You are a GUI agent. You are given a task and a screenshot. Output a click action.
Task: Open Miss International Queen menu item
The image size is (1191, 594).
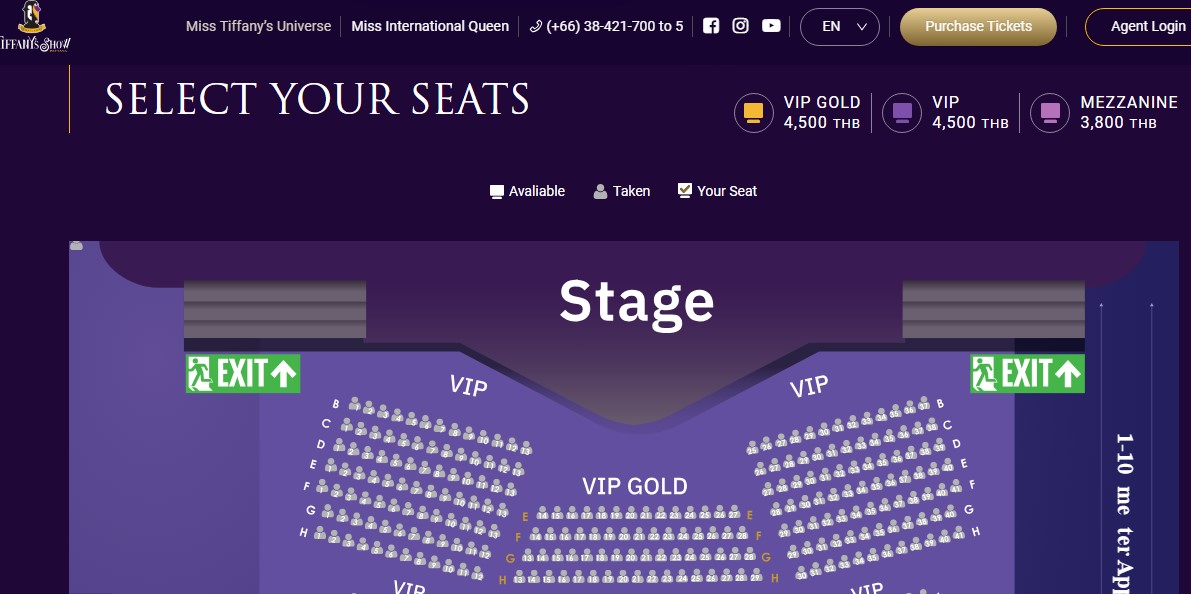pyautogui.click(x=430, y=26)
